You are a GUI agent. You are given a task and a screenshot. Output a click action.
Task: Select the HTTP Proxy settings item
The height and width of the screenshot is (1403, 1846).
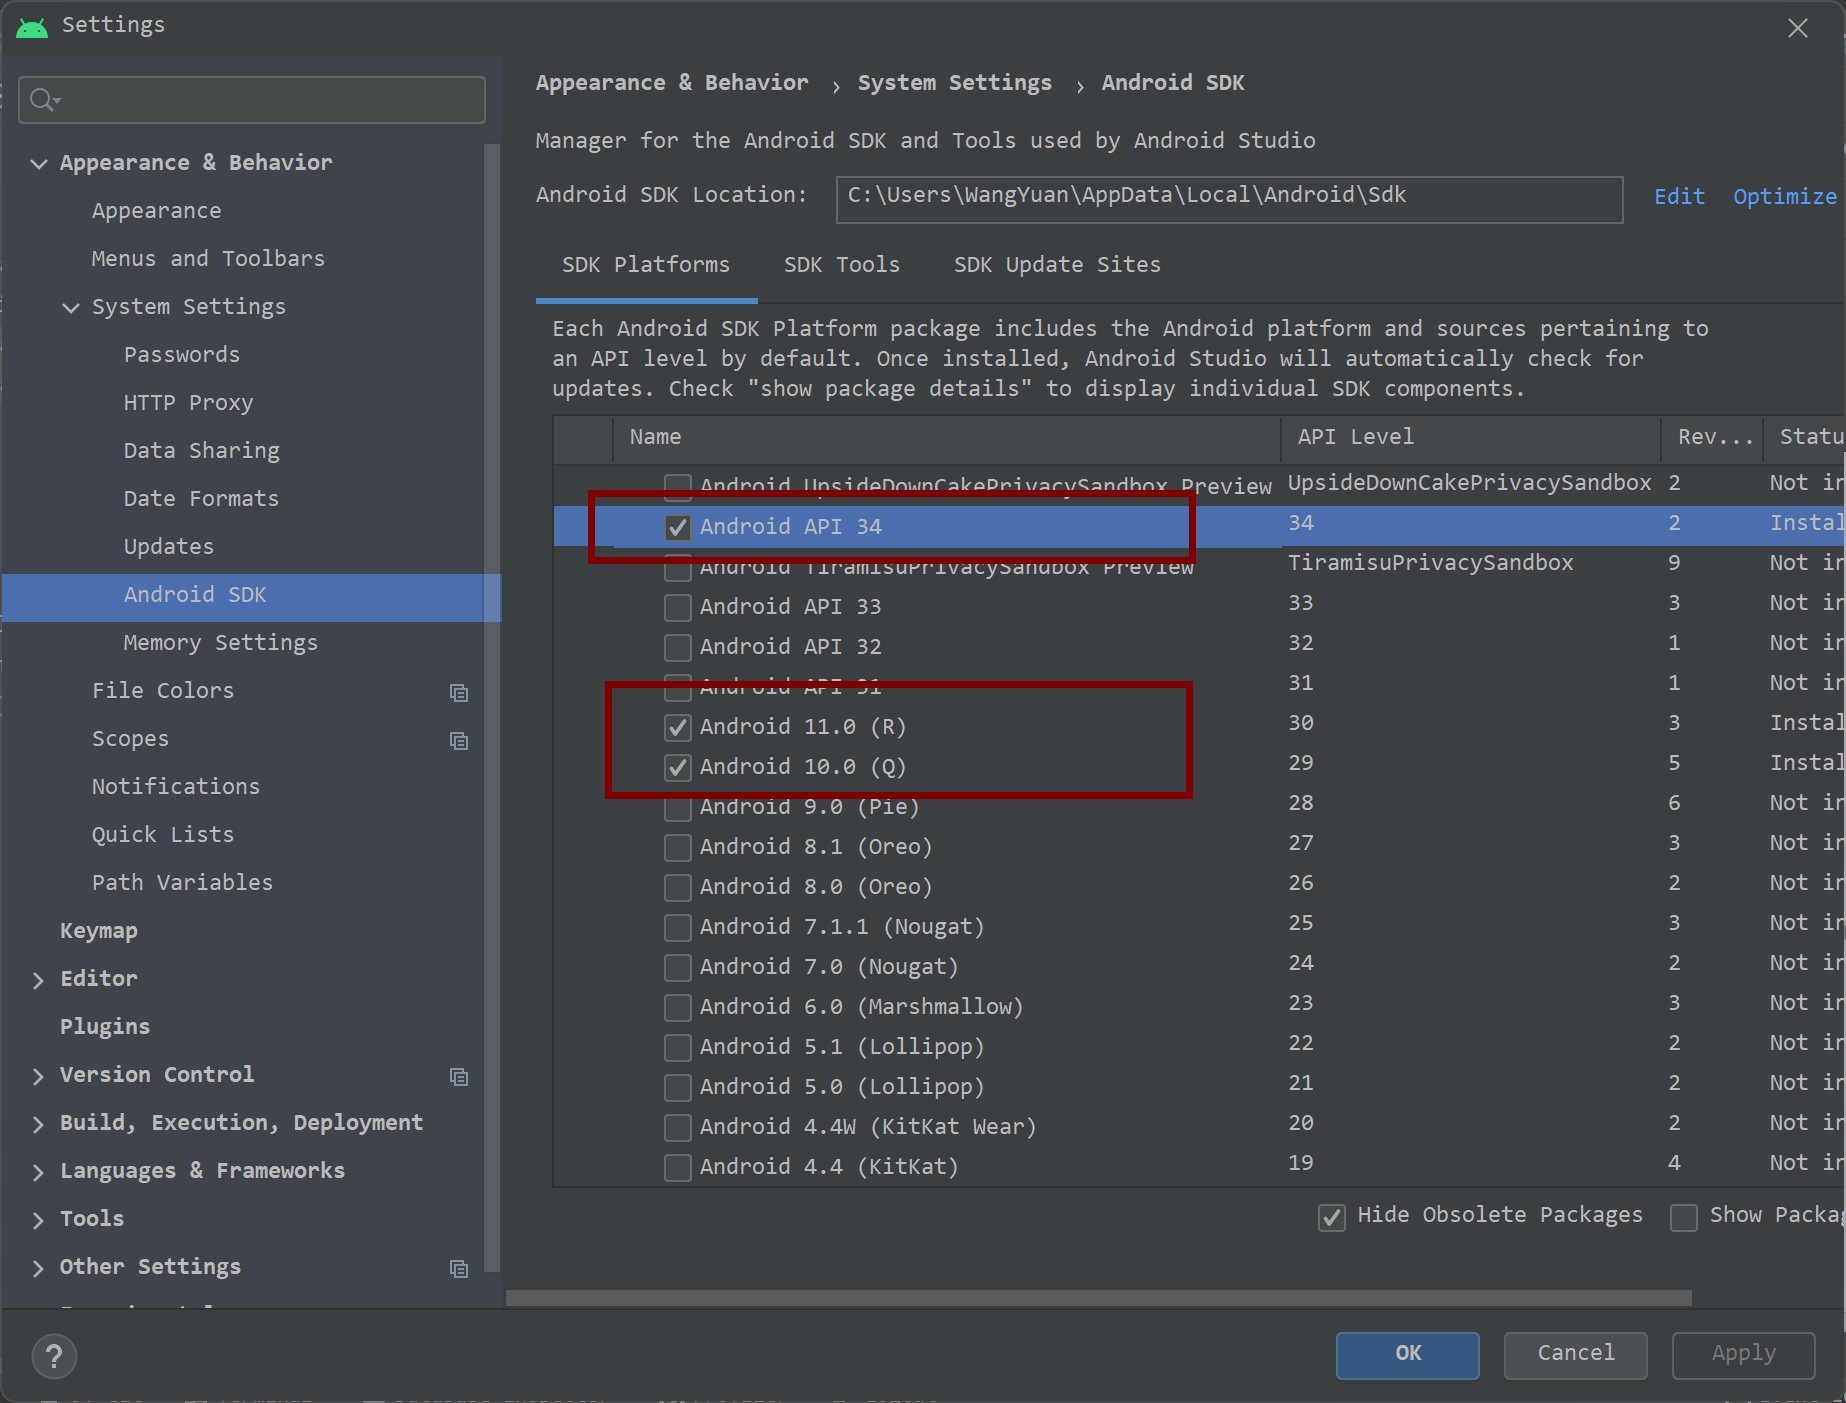(x=188, y=403)
